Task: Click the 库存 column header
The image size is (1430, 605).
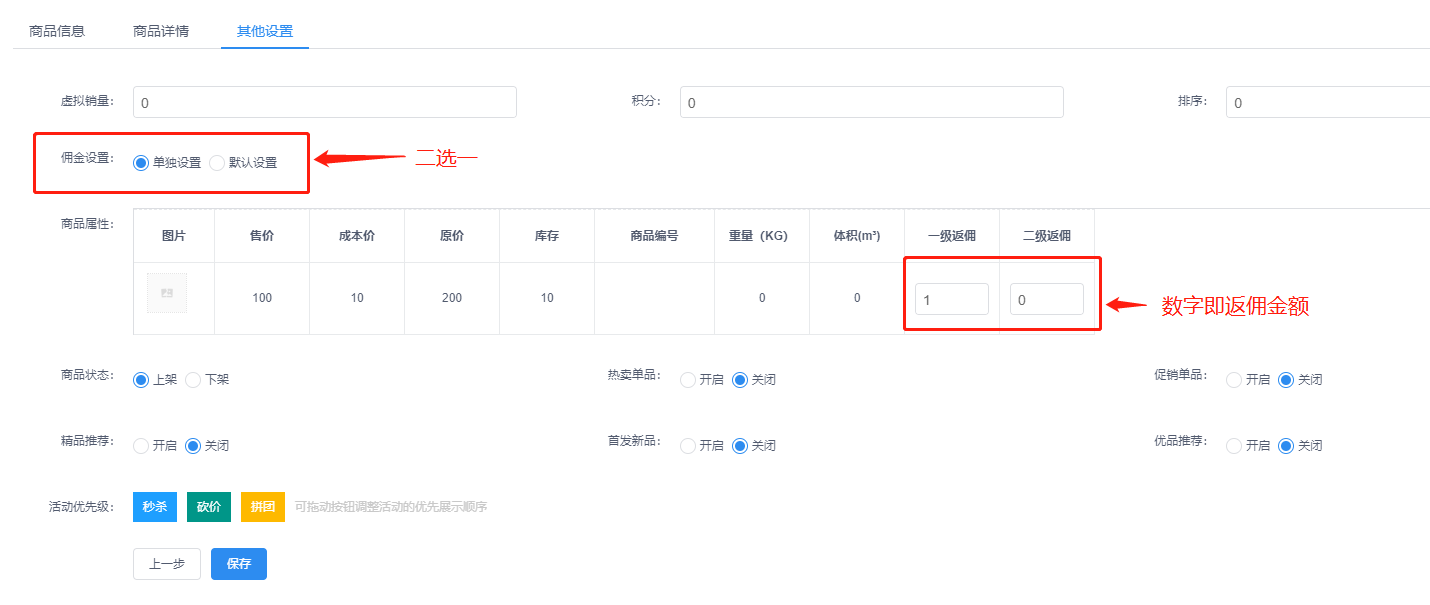Action: coord(547,236)
